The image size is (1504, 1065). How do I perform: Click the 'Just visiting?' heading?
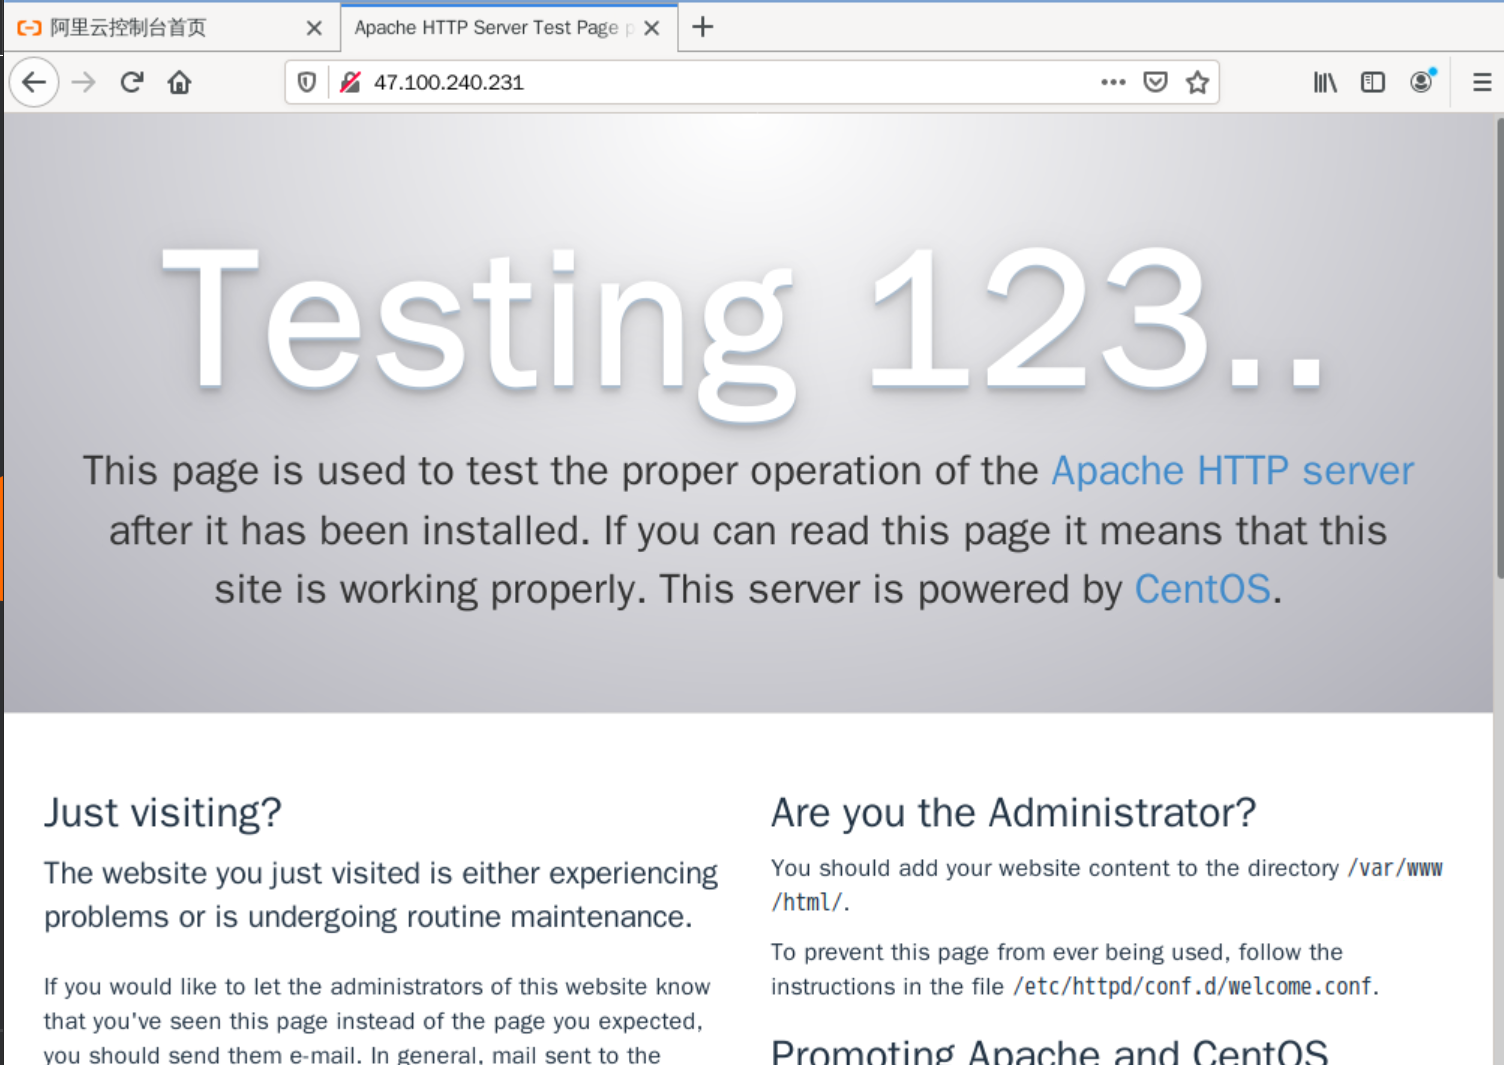coord(163,813)
